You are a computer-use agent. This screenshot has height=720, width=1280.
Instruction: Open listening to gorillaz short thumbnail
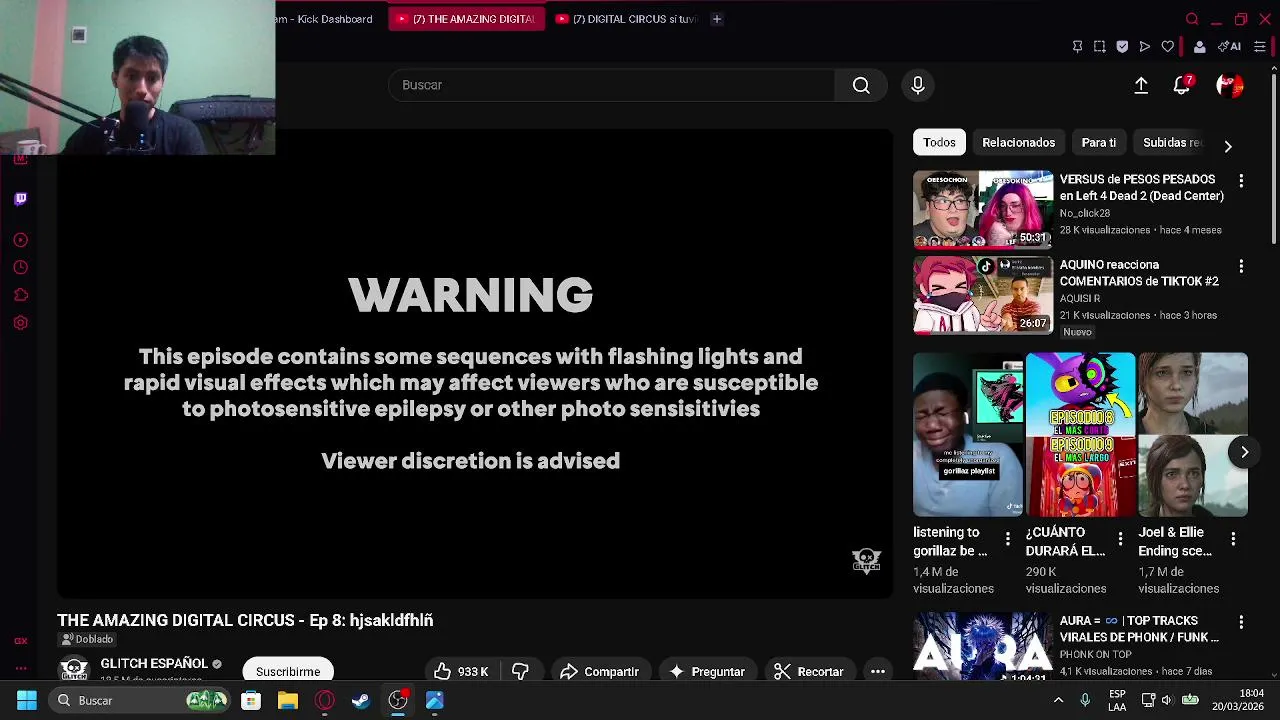[x=968, y=434]
